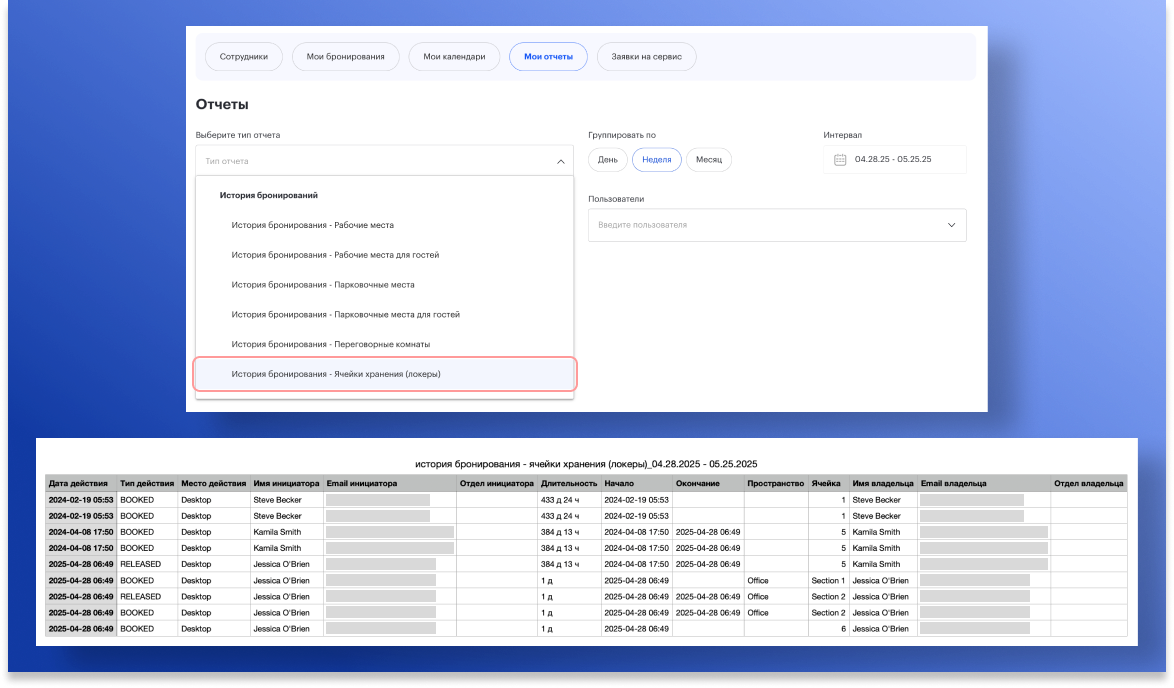Click the Место действия column header
This screenshot has height=688, width=1174.
pyautogui.click(x=213, y=484)
